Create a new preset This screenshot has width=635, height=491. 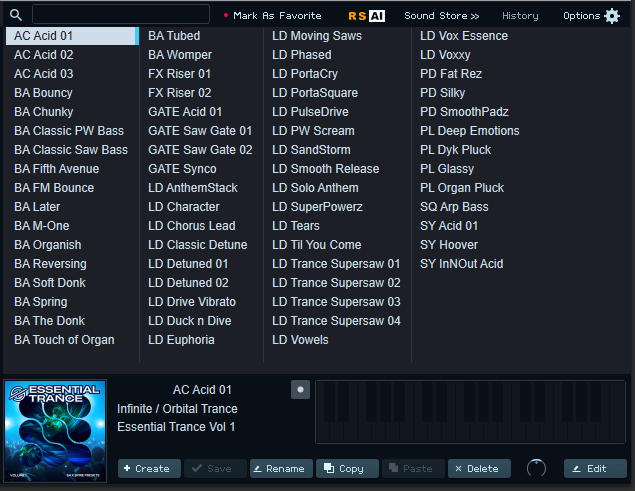tap(149, 468)
